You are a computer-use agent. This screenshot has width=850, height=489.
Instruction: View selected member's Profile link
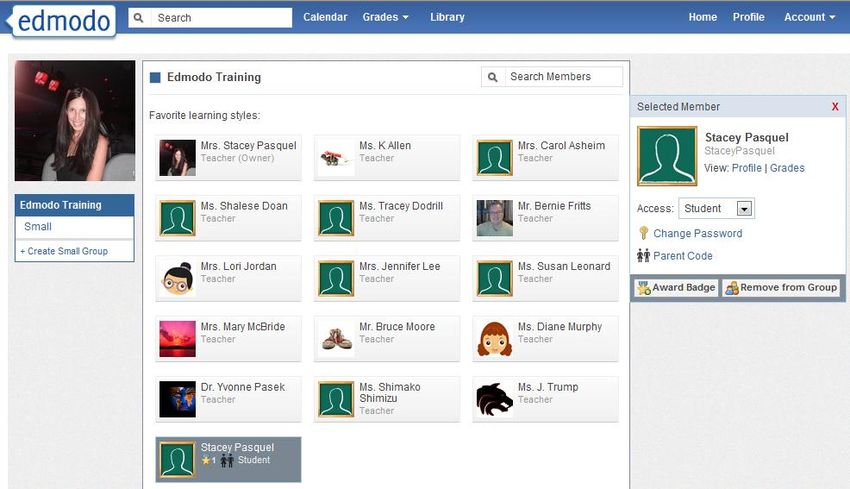[746, 168]
